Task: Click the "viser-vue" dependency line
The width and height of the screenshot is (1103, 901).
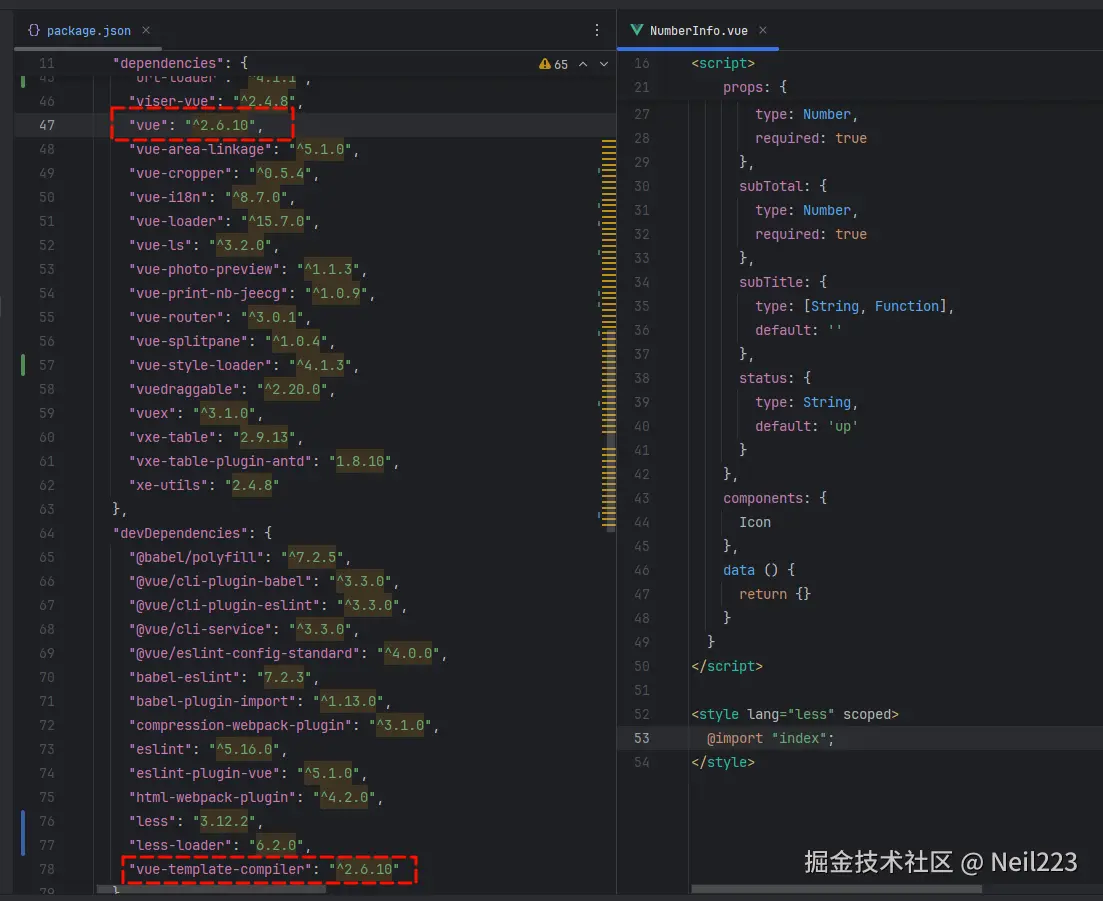Action: (x=216, y=101)
